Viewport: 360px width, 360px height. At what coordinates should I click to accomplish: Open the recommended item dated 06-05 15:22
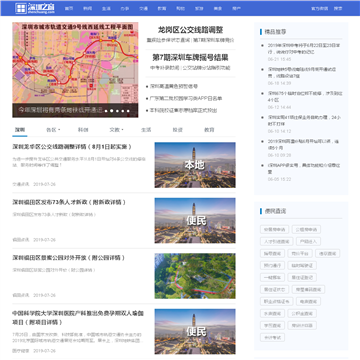(x=304, y=169)
